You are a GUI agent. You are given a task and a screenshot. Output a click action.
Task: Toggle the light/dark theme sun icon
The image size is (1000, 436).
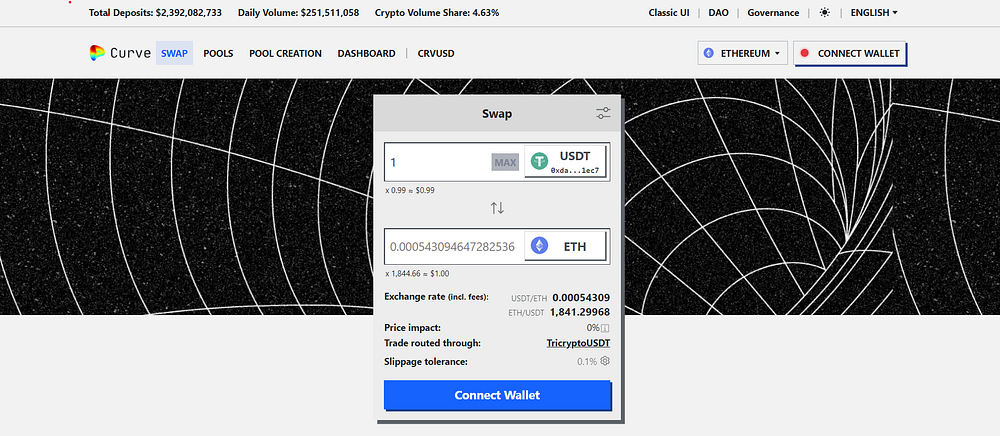(825, 13)
